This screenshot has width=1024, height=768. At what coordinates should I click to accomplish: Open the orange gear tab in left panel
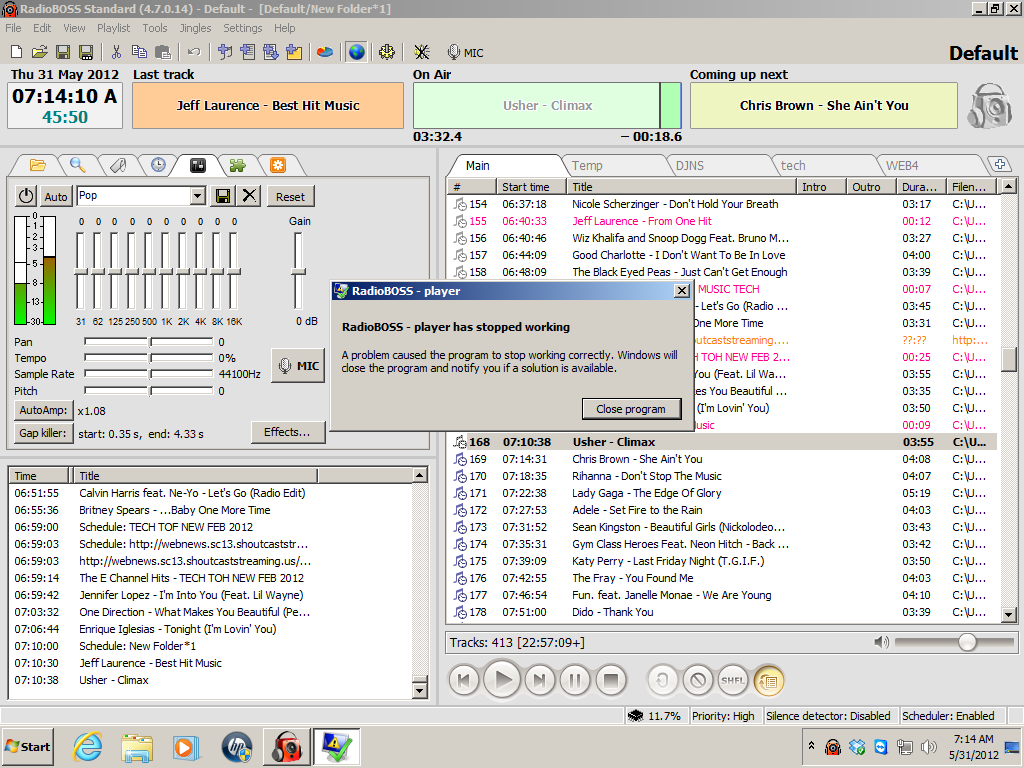(x=278, y=165)
